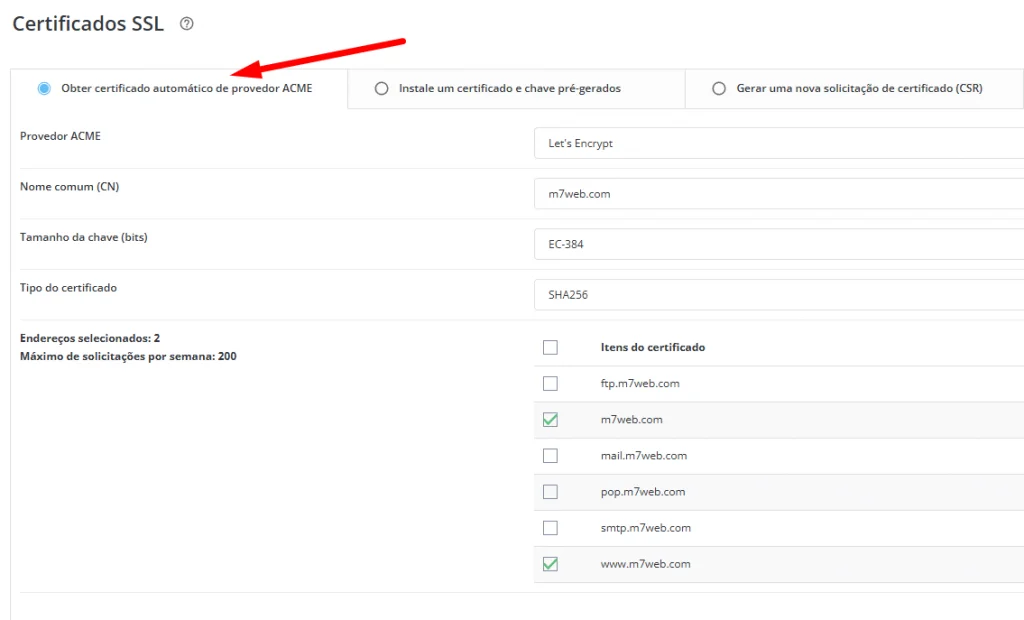Click the smtp.m7web.com row text
Image resolution: width=1024 pixels, height=620 pixels.
point(645,527)
